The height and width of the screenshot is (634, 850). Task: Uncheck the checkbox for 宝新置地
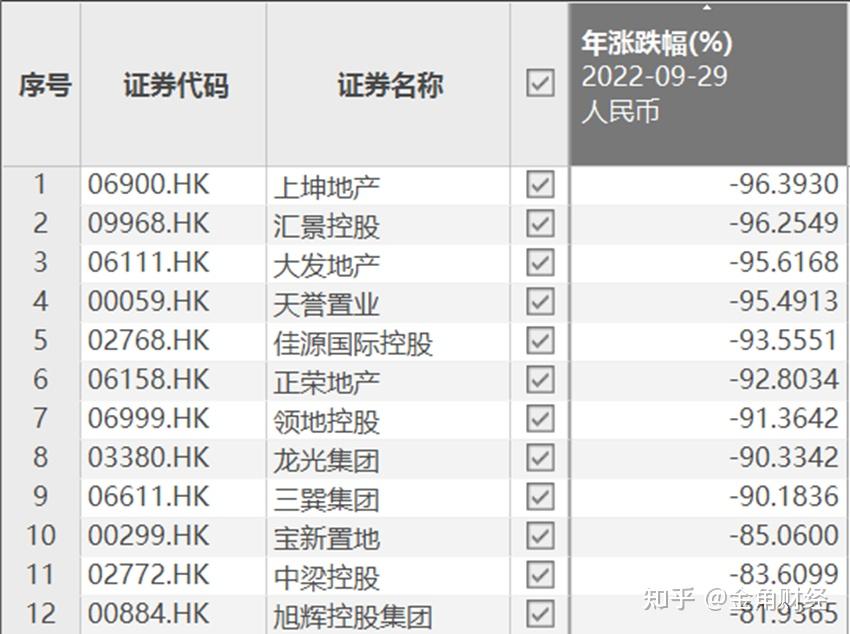click(540, 535)
